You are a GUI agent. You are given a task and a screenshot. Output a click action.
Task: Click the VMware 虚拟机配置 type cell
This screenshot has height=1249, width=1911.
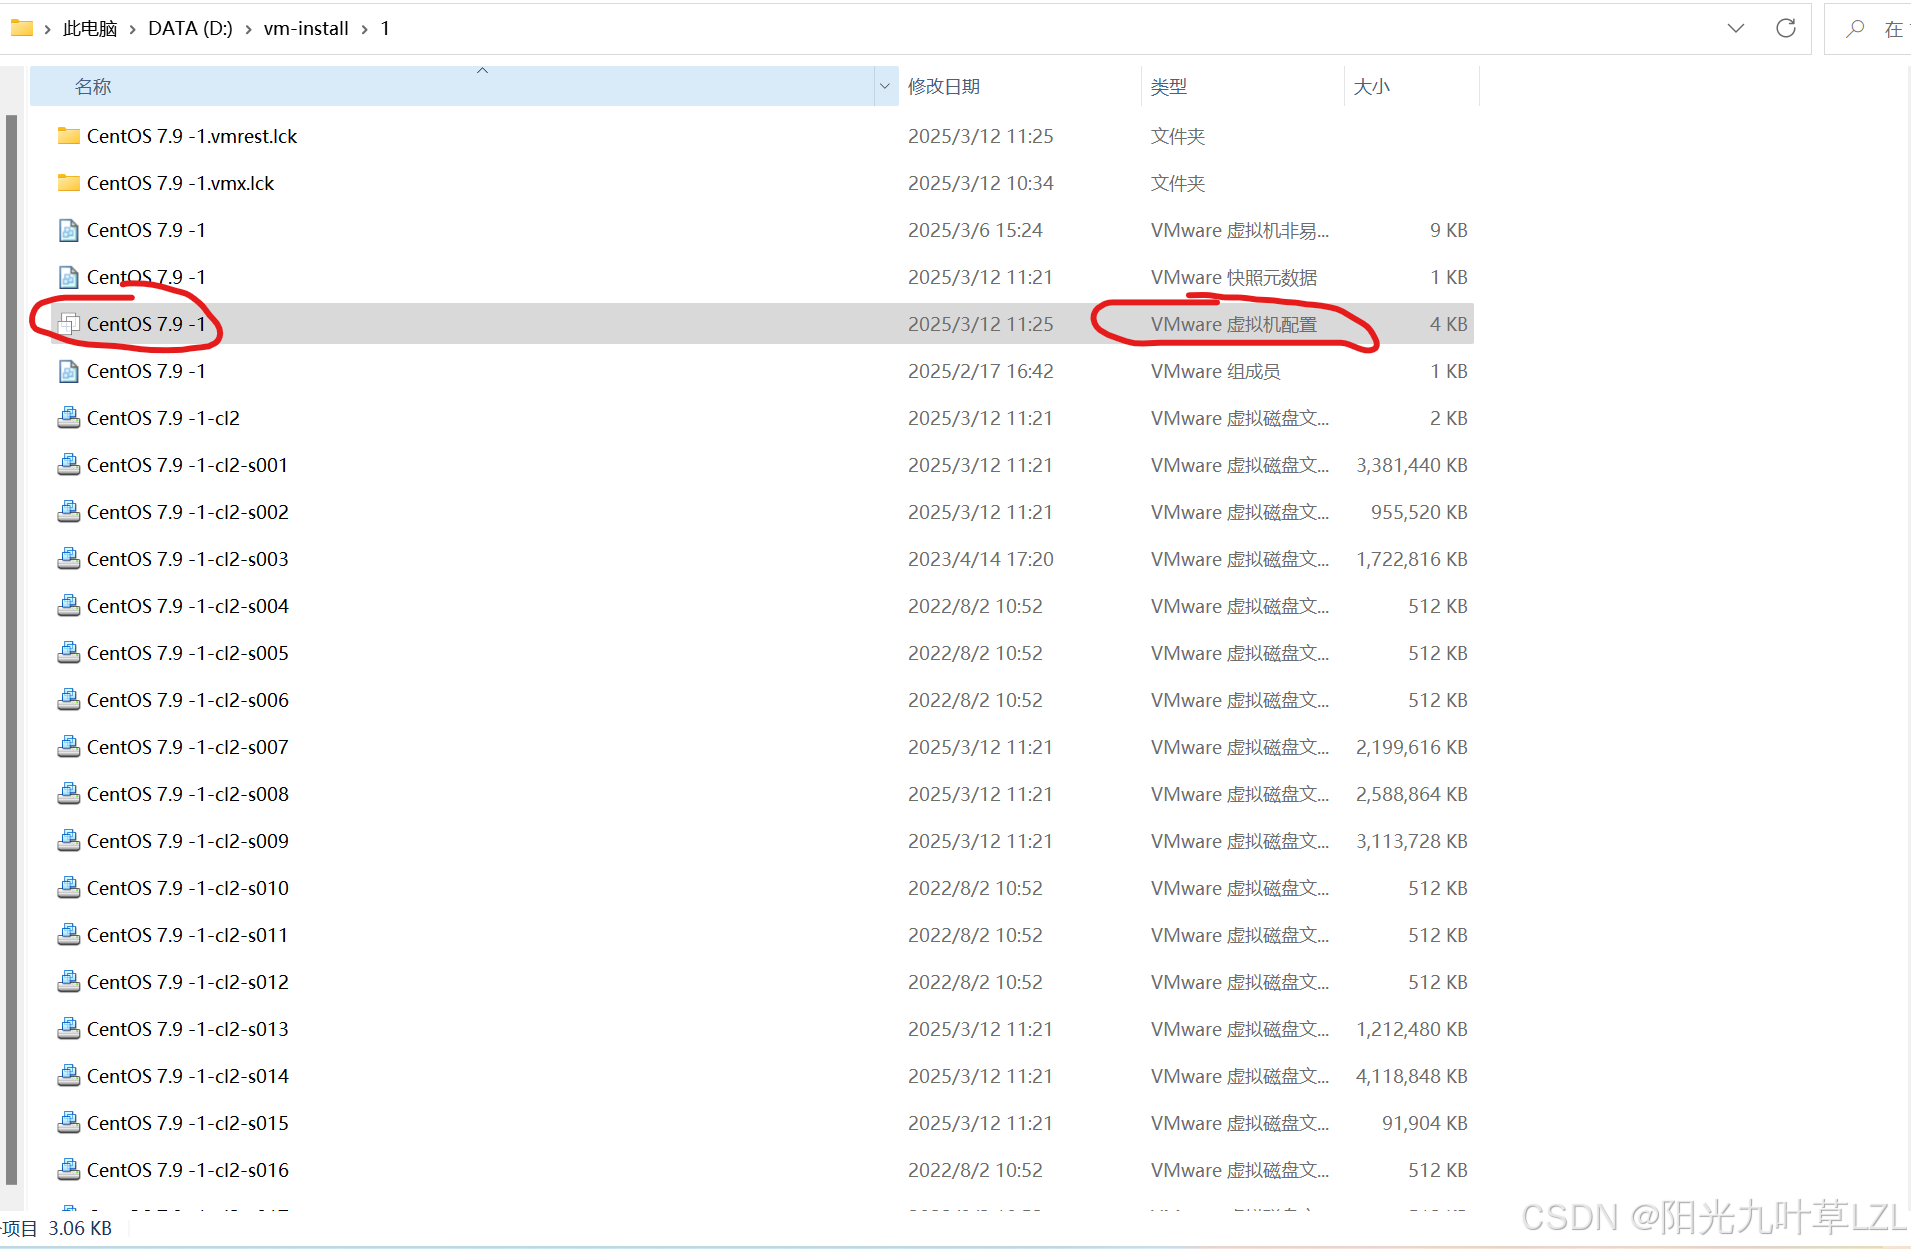click(1234, 324)
